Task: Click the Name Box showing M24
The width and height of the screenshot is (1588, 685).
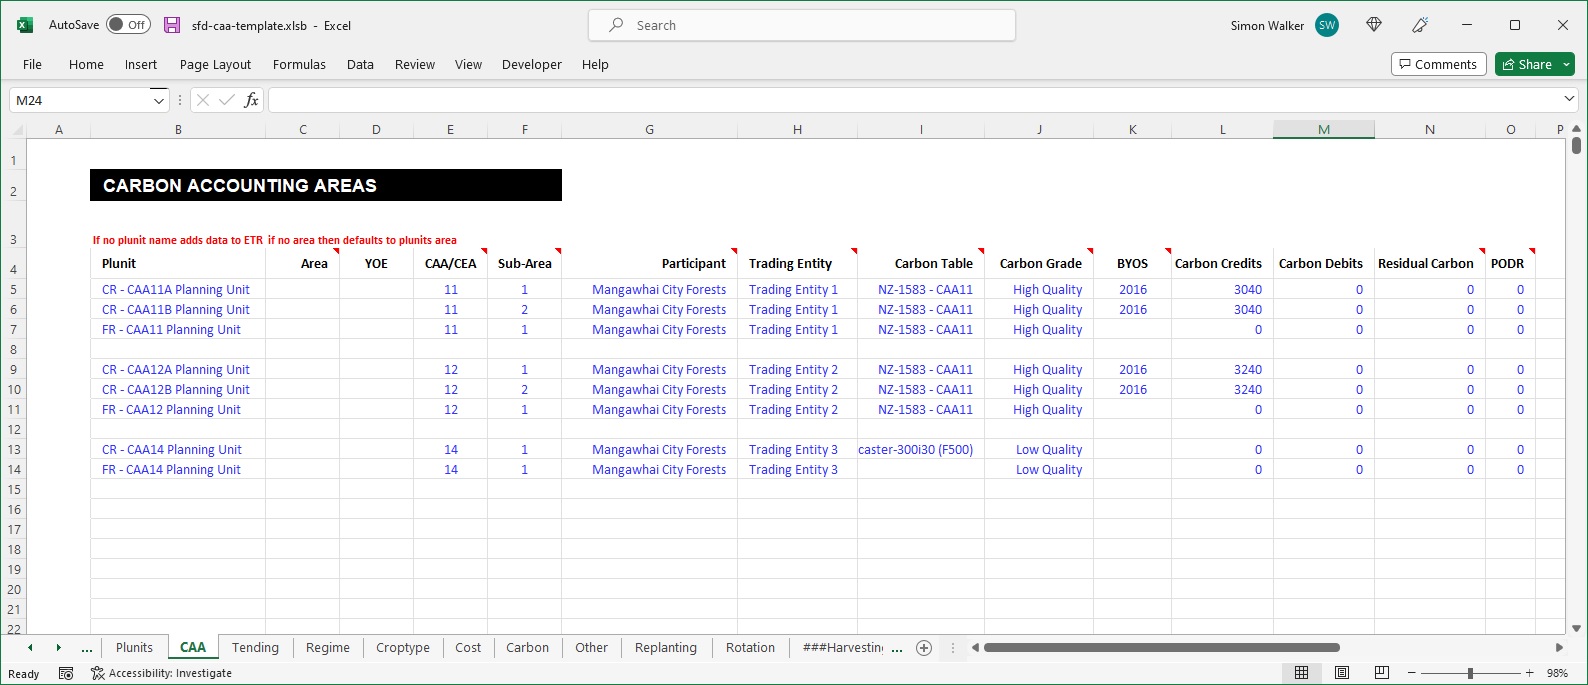Action: (80, 100)
